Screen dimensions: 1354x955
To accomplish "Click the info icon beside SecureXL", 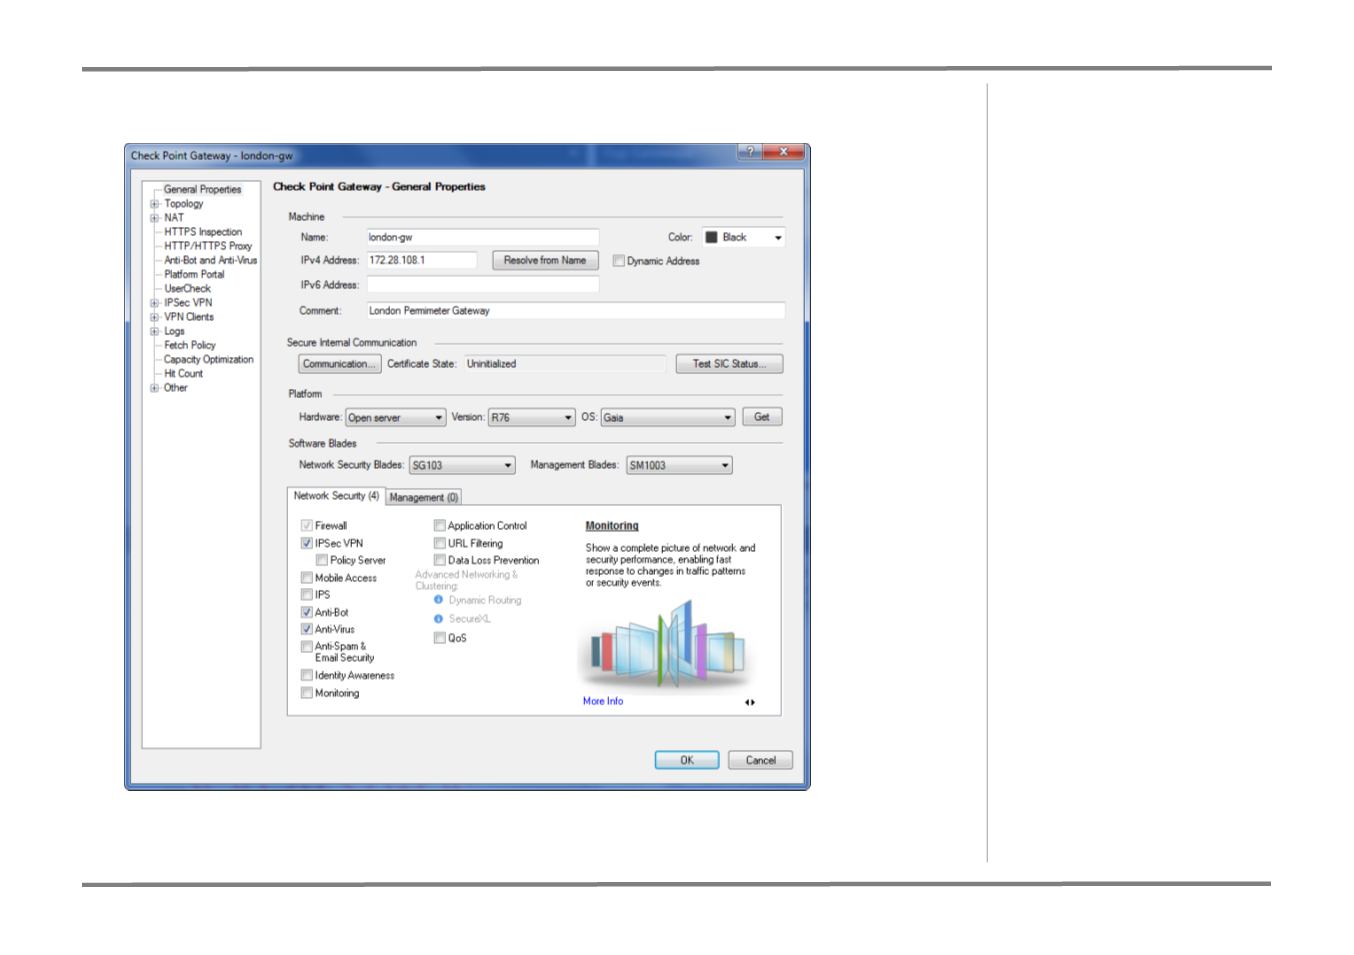I will [x=438, y=619].
